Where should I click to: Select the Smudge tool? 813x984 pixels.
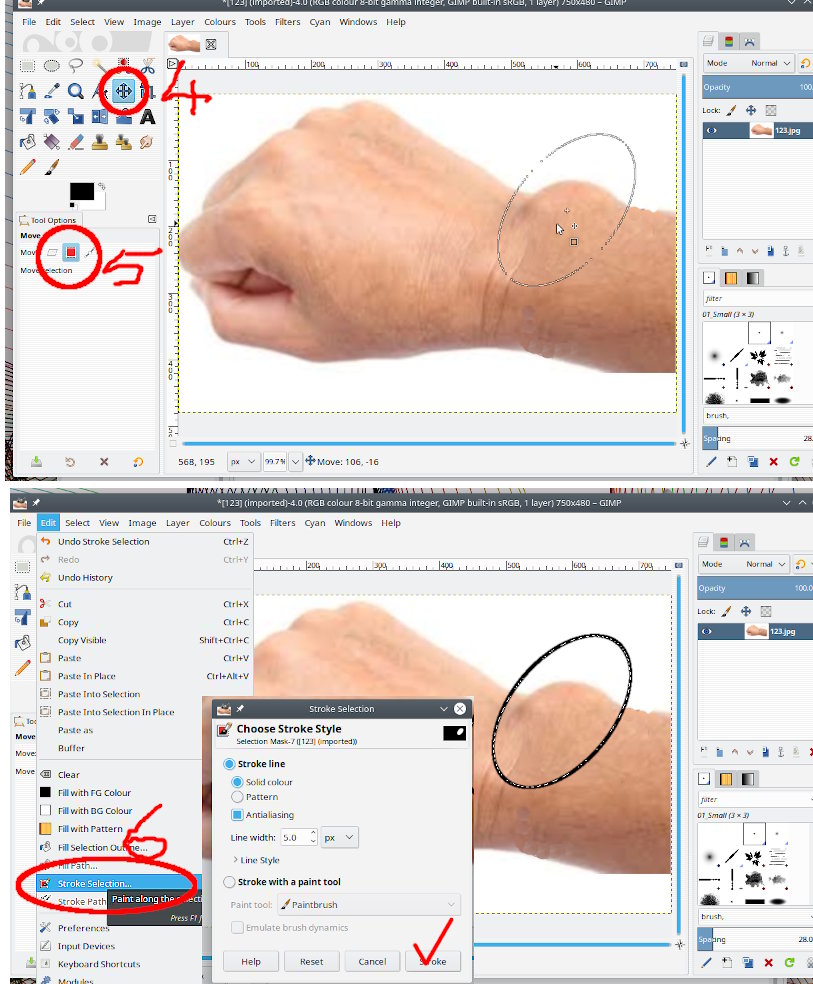[147, 142]
